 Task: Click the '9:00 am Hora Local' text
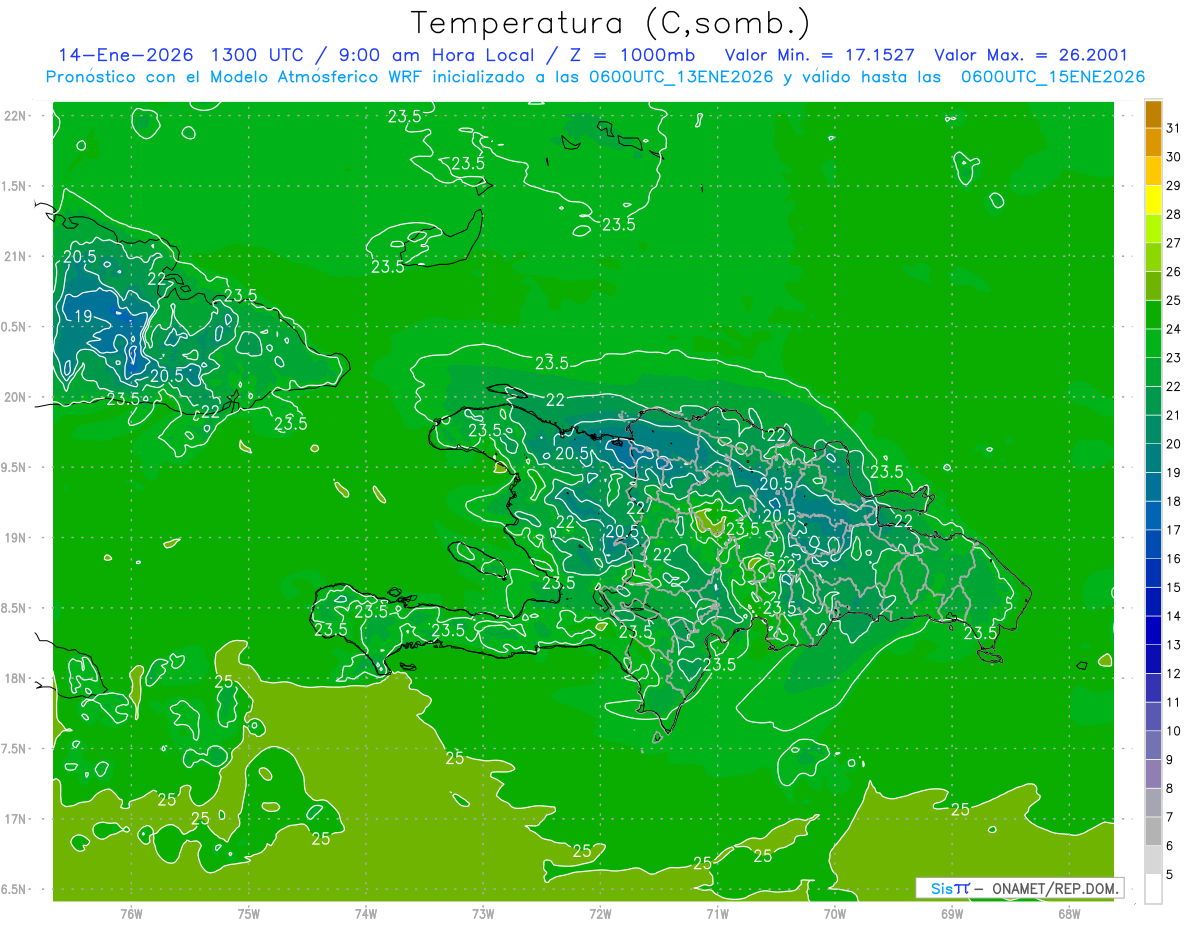pos(437,55)
